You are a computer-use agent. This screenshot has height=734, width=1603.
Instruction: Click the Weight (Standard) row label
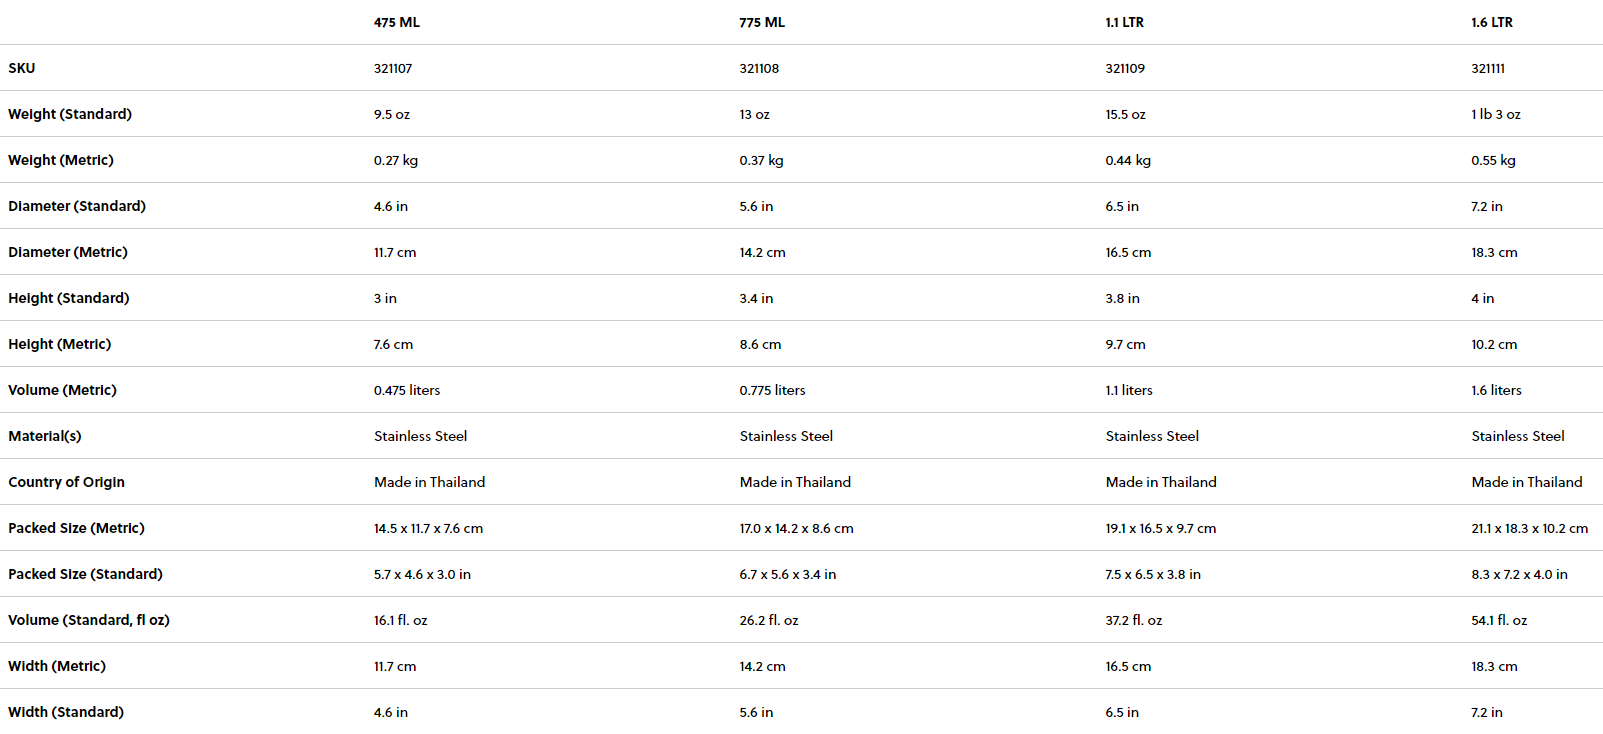coord(70,114)
